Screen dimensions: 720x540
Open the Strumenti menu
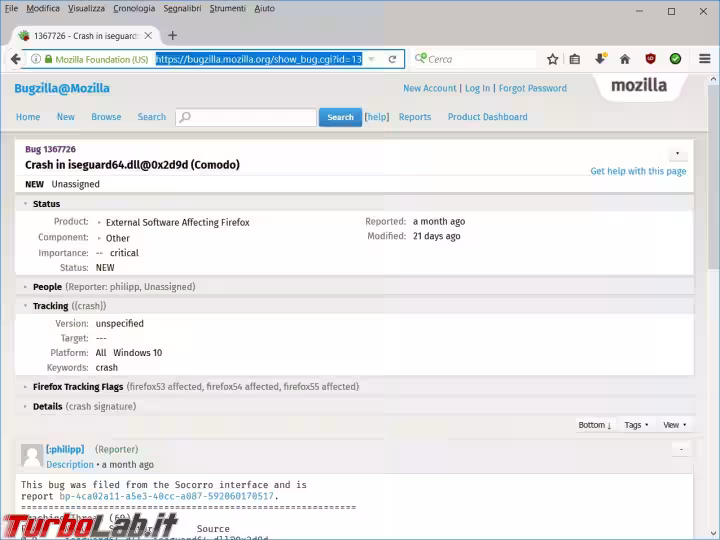click(228, 8)
